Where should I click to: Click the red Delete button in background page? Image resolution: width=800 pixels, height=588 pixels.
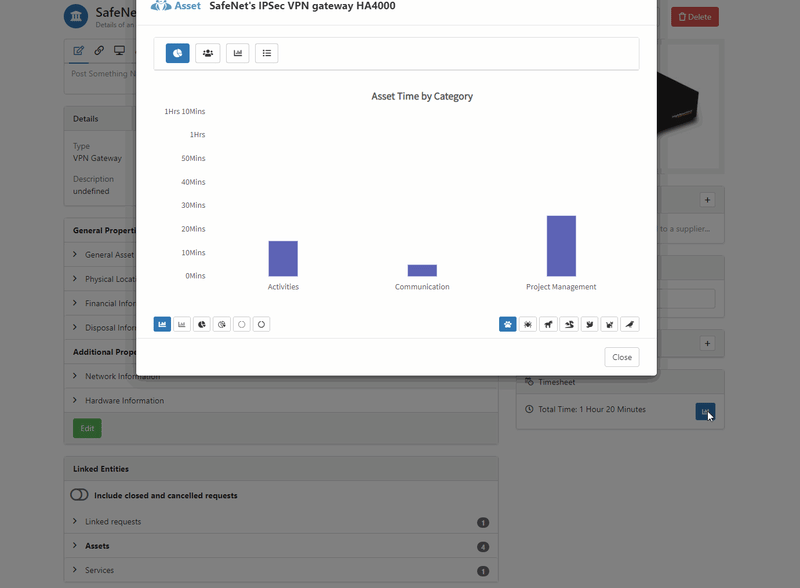pyautogui.click(x=695, y=17)
